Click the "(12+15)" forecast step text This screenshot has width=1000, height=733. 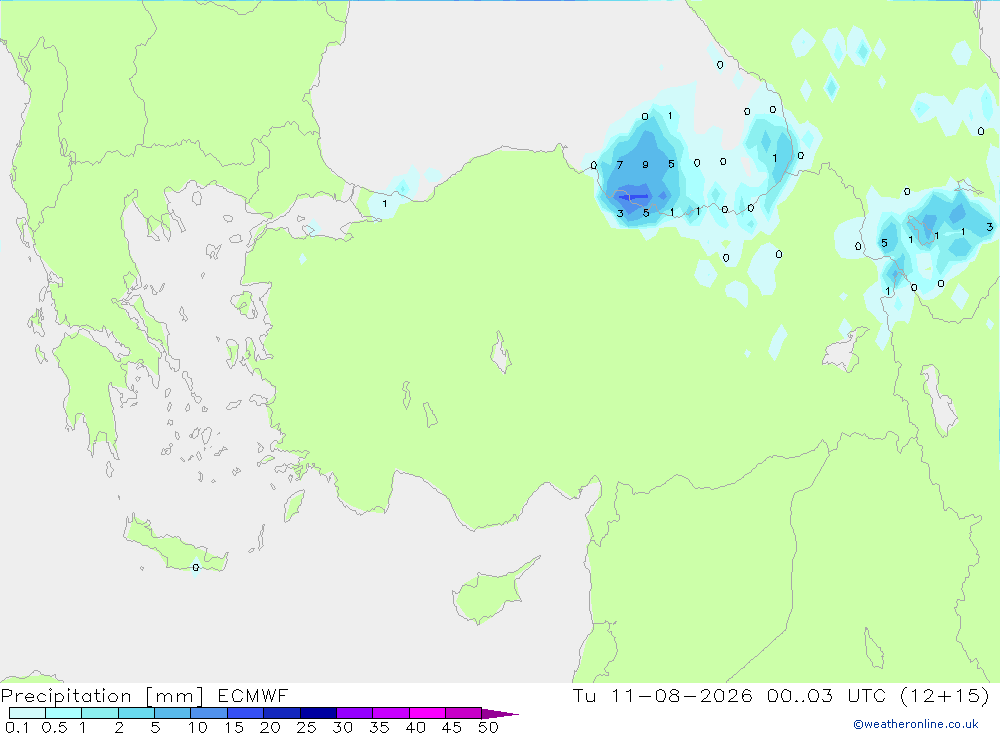click(945, 695)
